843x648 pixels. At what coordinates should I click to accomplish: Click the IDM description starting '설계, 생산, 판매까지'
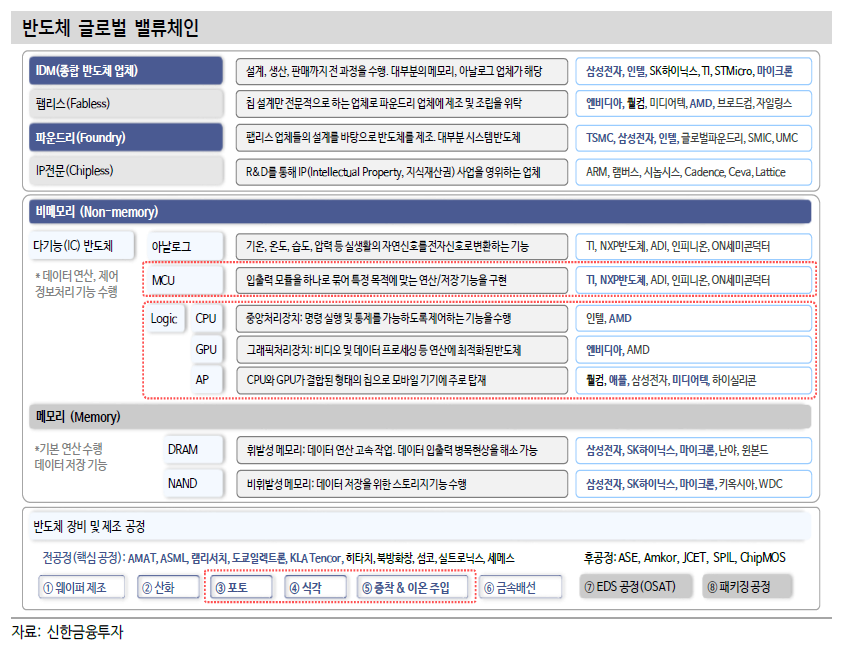[x=402, y=72]
